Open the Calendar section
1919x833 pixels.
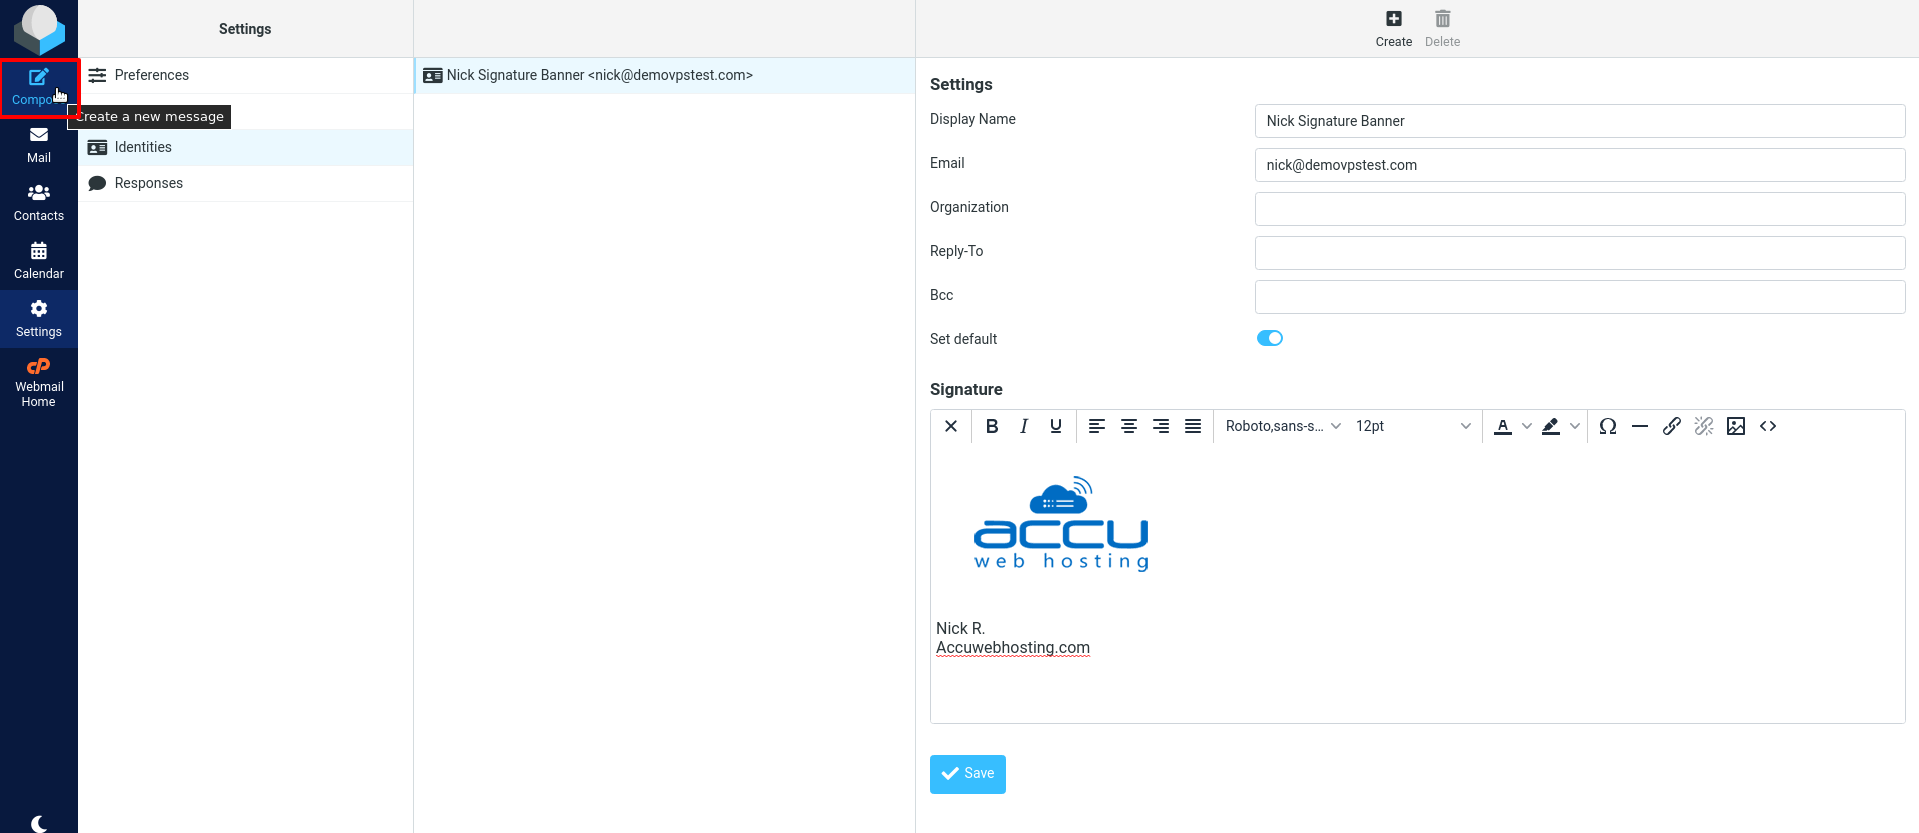[39, 261]
